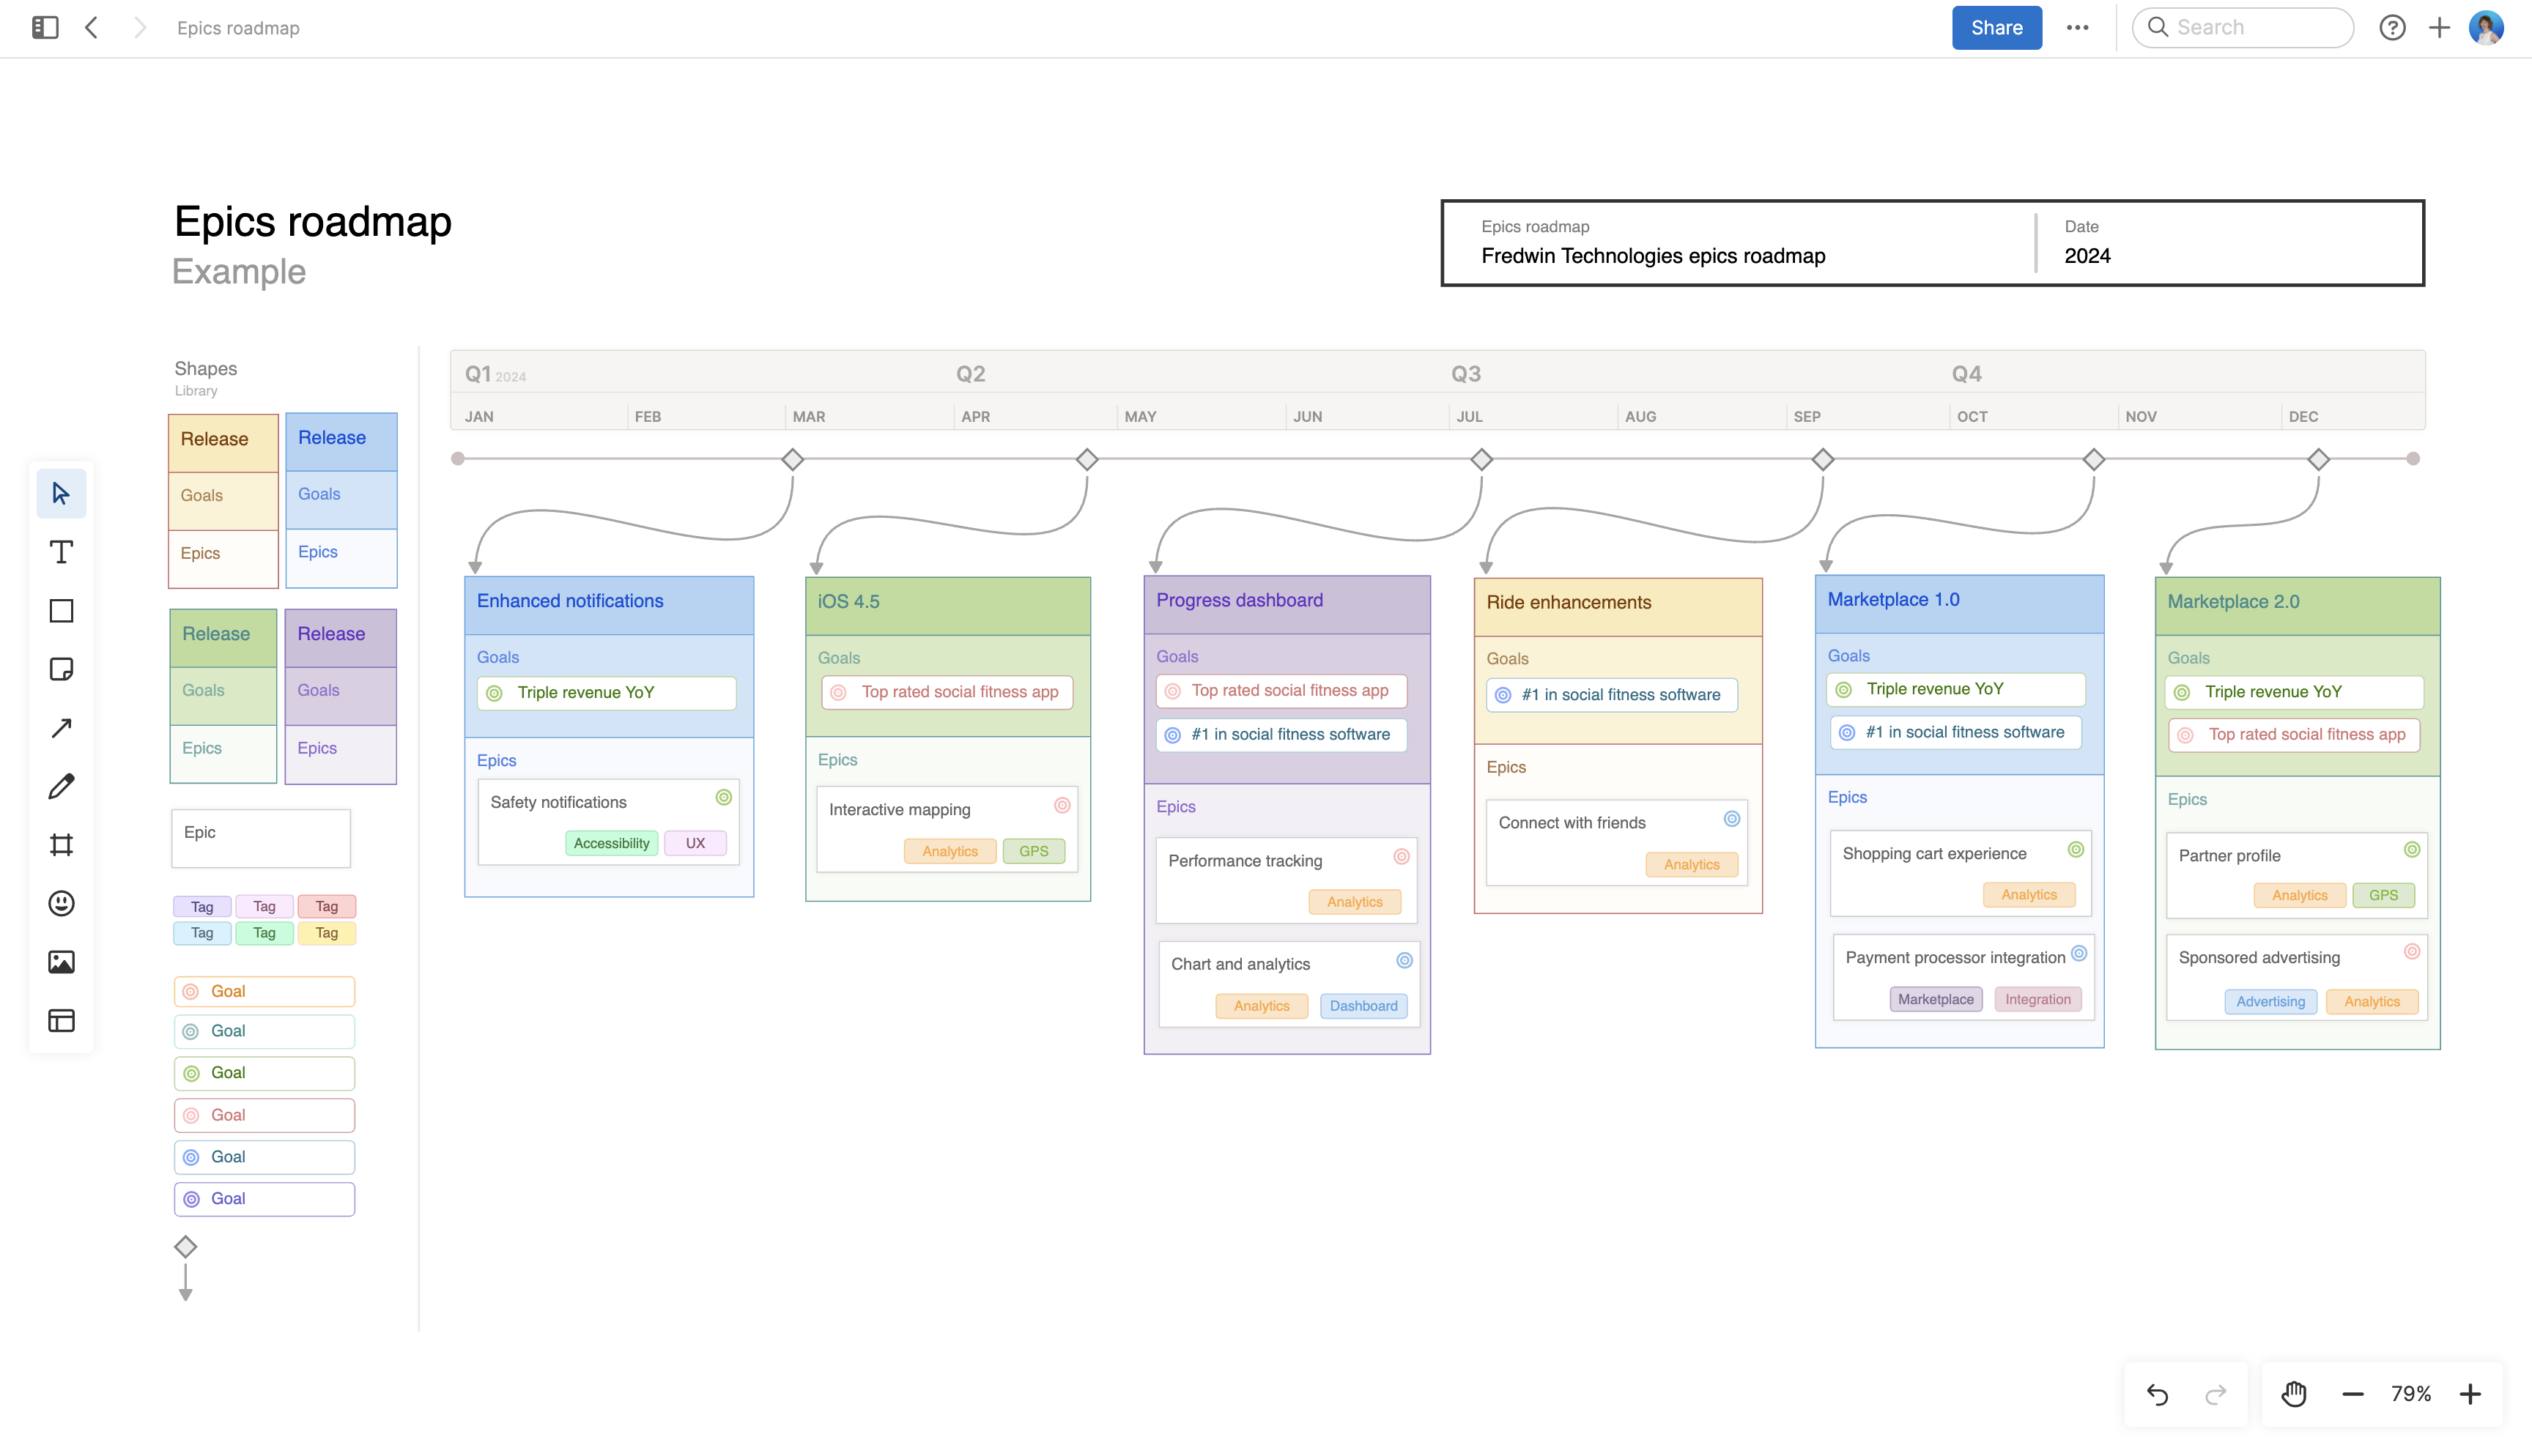Open the account menu via profile avatar
Screen dimensions: 2532x1456
pyautogui.click(x=2487, y=27)
